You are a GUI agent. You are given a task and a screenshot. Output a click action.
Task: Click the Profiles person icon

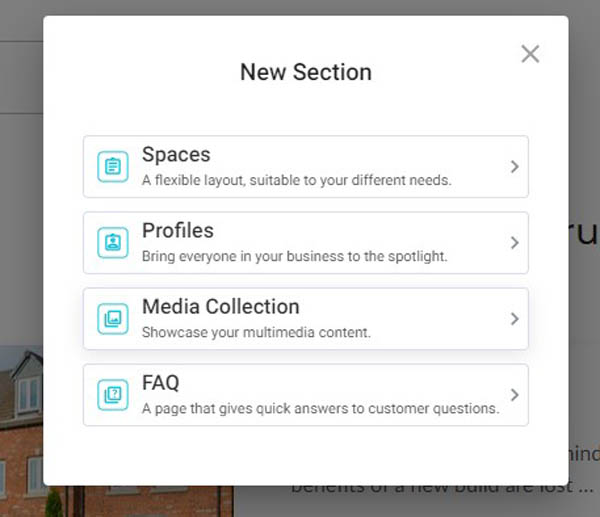tap(113, 243)
